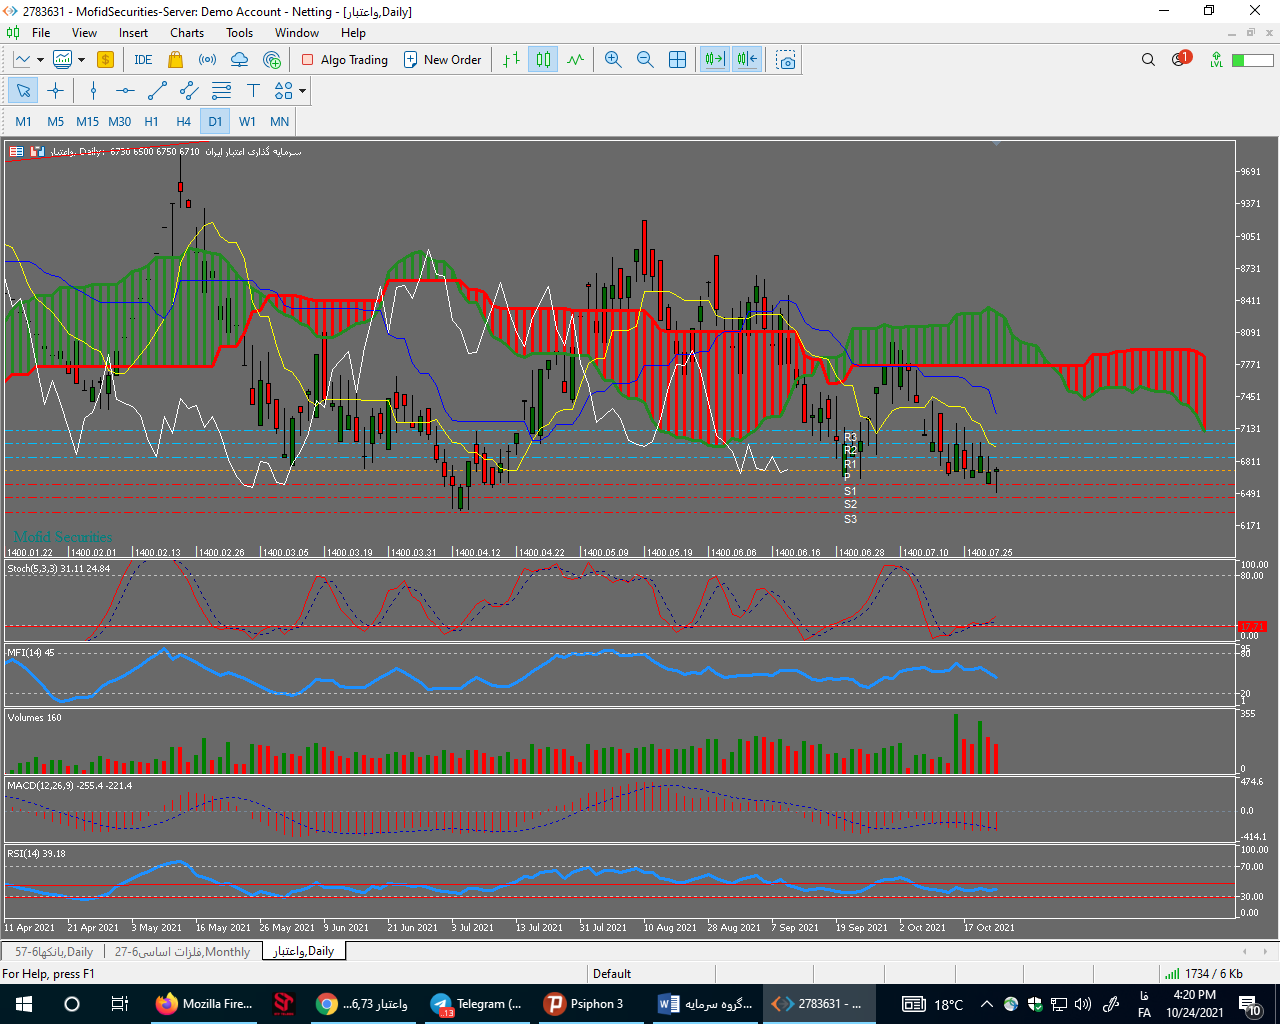
Task: Open the Charts menu
Action: (187, 33)
